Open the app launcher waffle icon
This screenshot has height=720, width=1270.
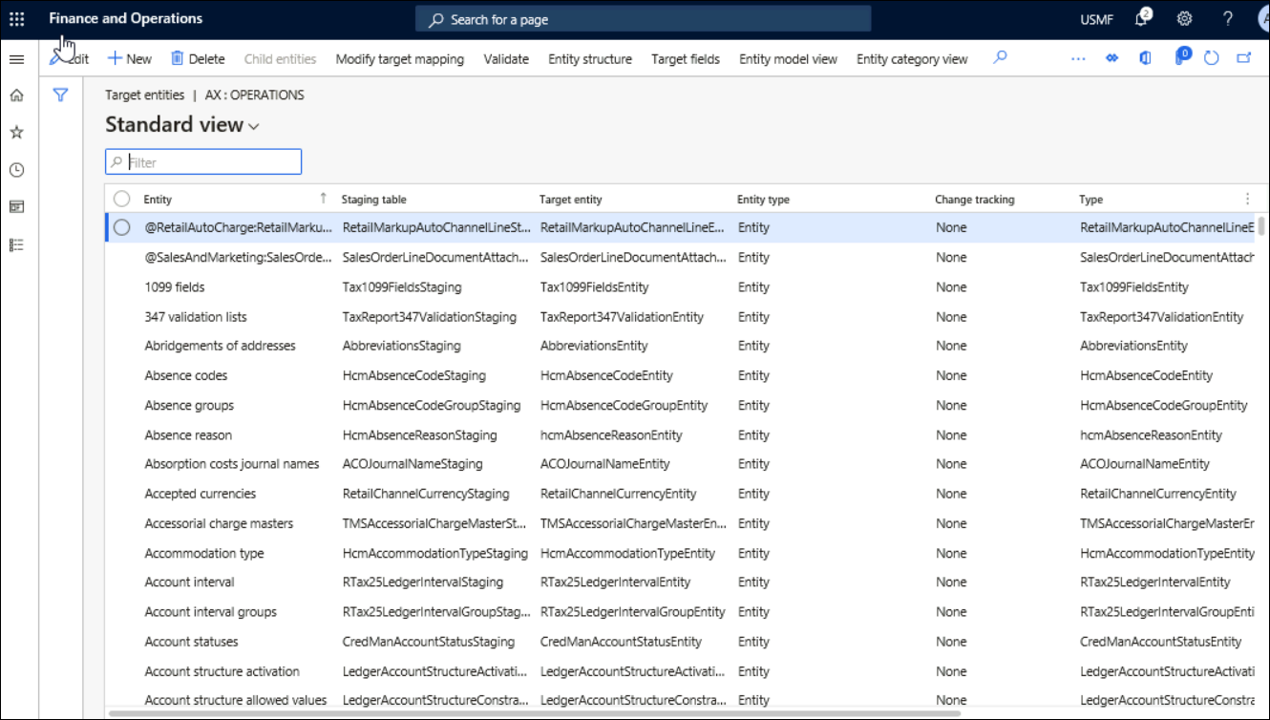tap(17, 19)
